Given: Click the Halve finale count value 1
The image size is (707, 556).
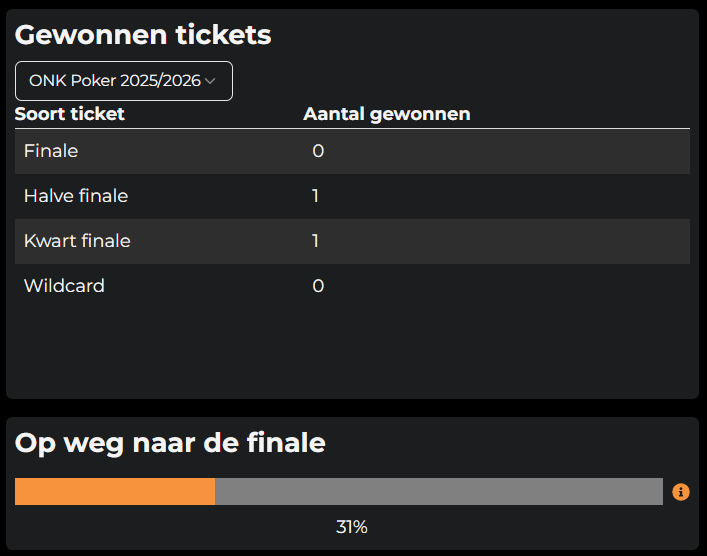Looking at the screenshot, I should [315, 196].
